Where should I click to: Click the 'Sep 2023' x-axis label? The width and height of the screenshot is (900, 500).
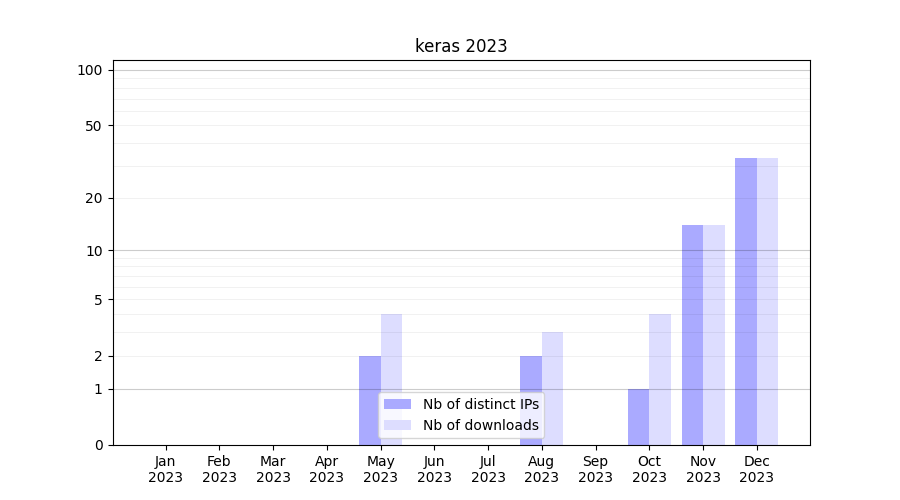(595, 469)
